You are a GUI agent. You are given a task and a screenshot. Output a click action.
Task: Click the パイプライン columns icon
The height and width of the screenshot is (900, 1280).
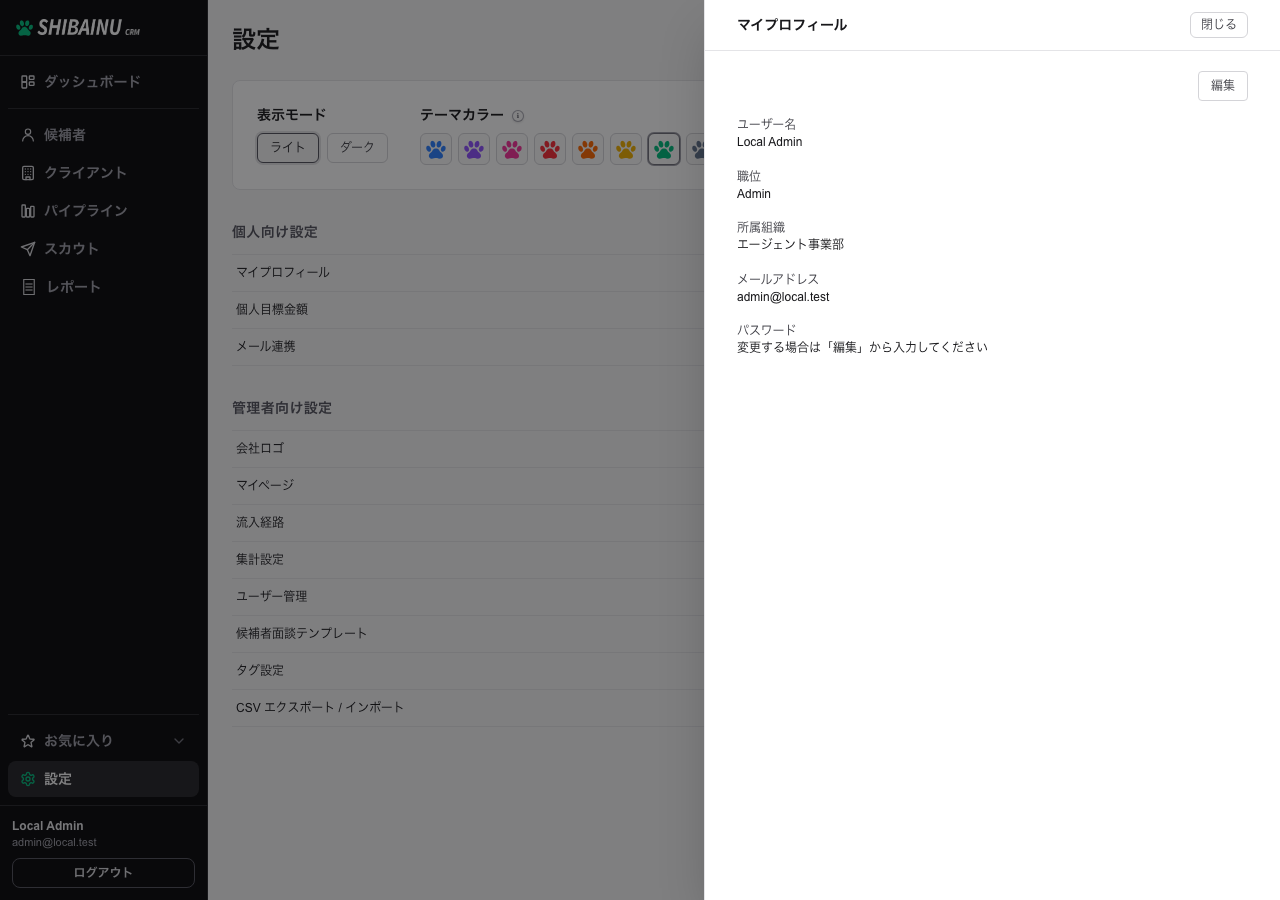(x=28, y=211)
